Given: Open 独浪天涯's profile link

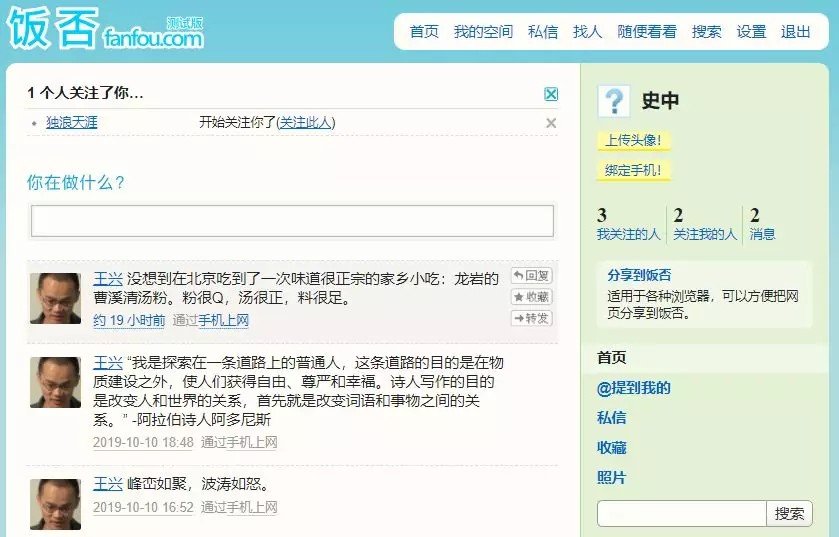Looking at the screenshot, I should [72, 122].
